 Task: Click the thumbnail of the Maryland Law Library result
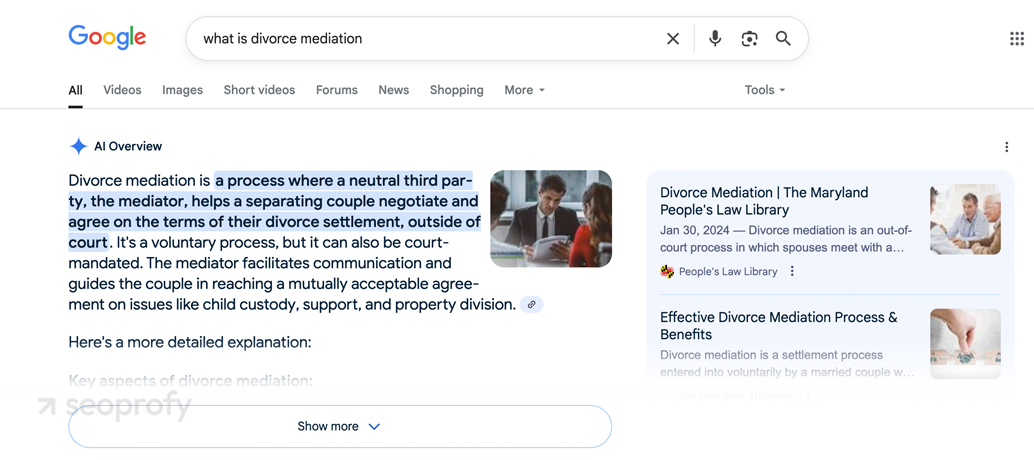tap(965, 219)
